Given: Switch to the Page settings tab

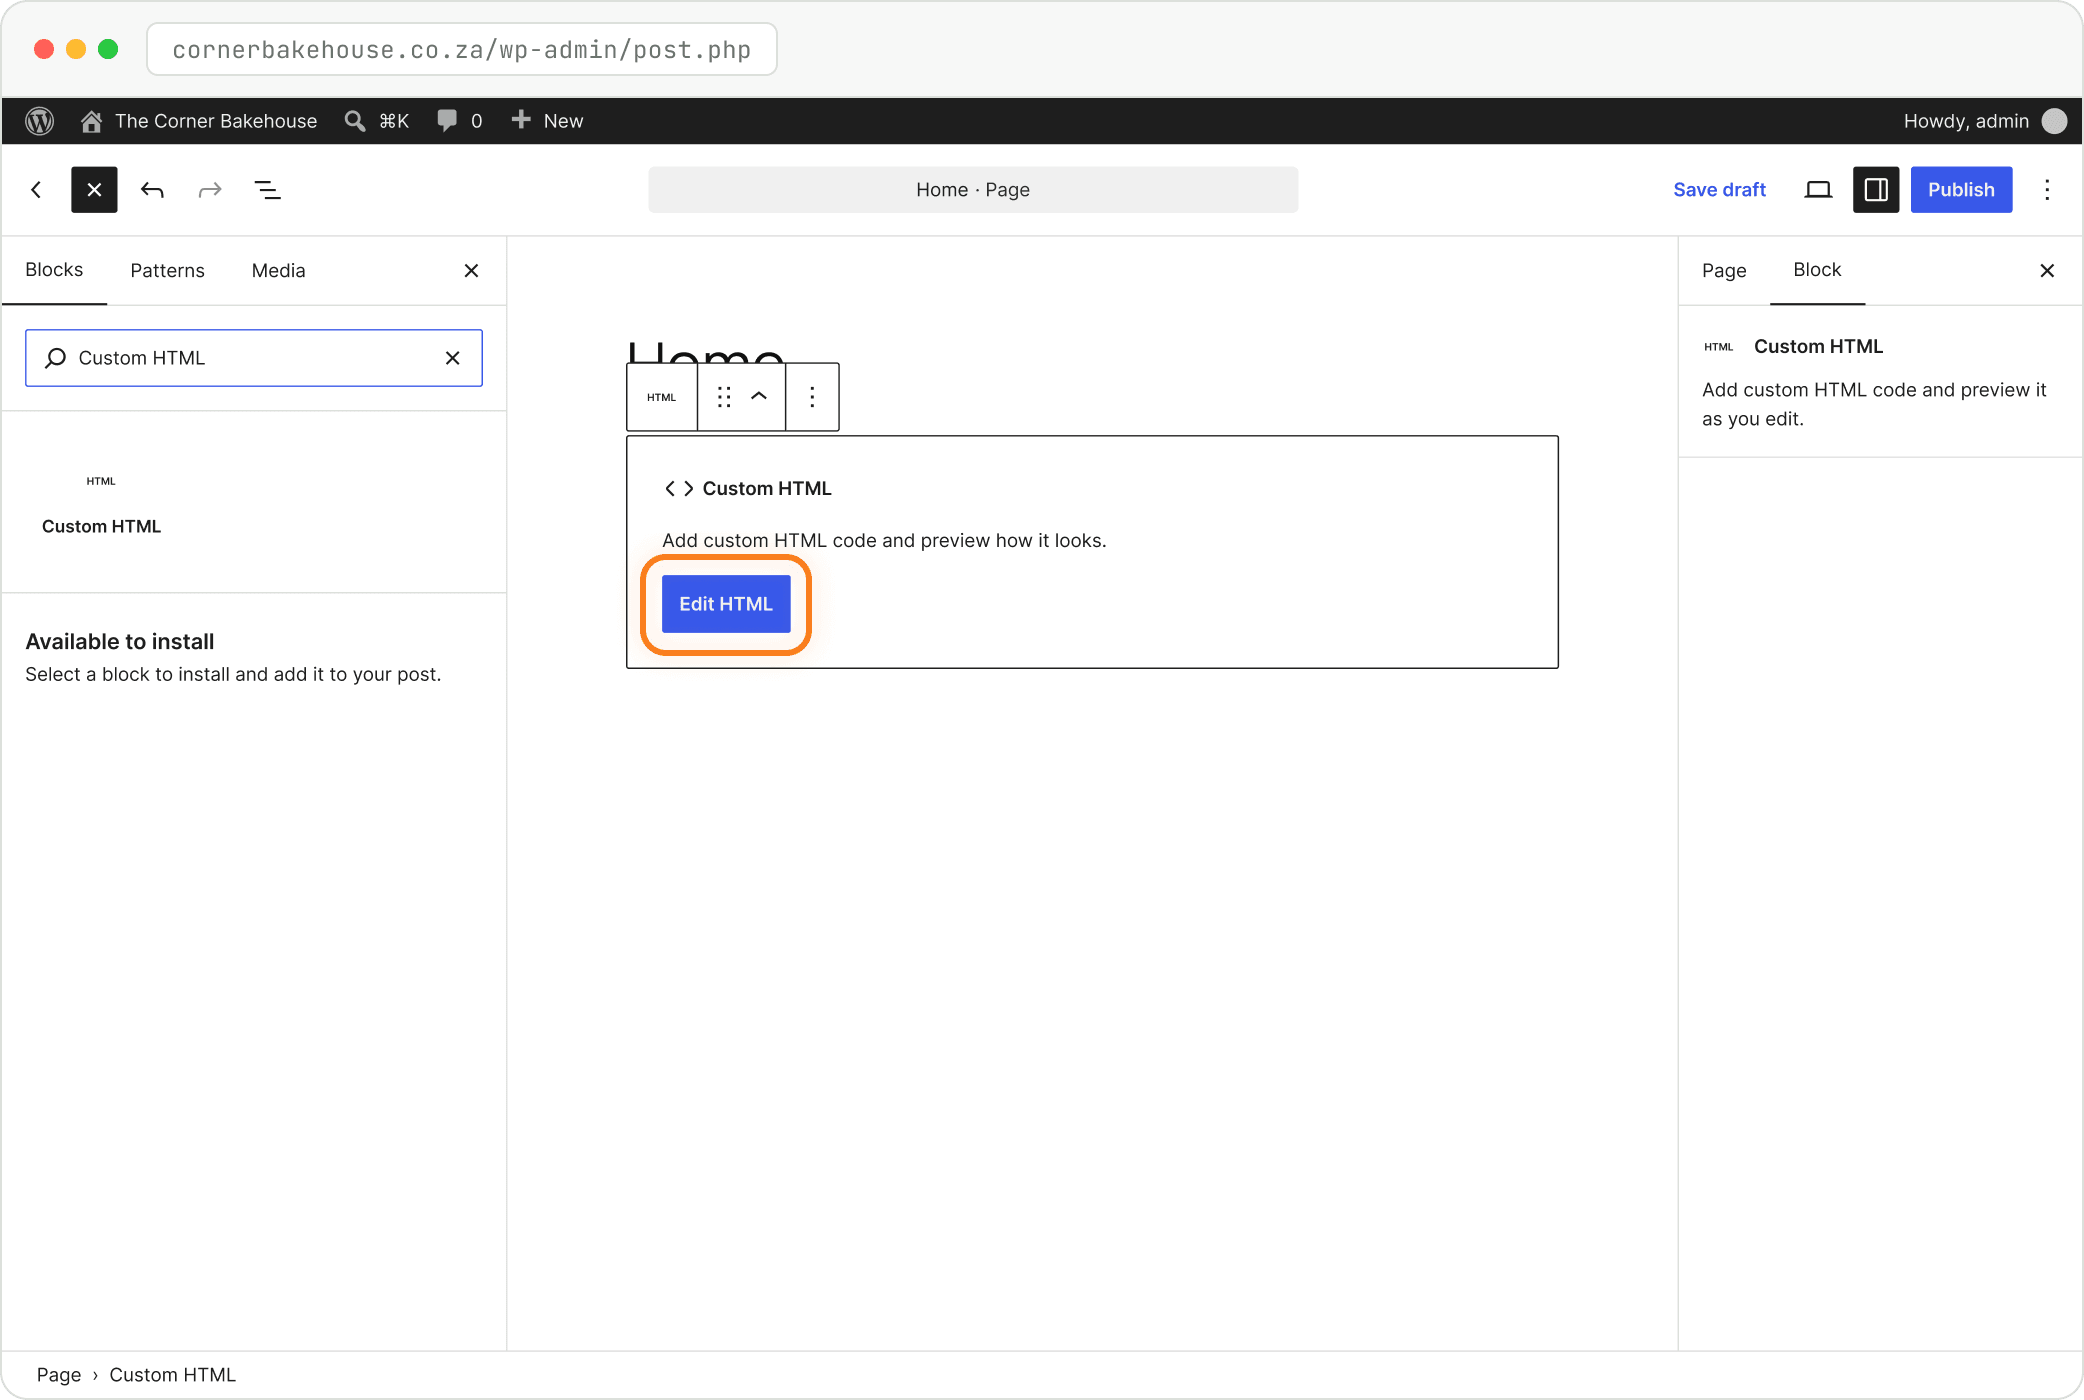Looking at the screenshot, I should pyautogui.click(x=1724, y=270).
